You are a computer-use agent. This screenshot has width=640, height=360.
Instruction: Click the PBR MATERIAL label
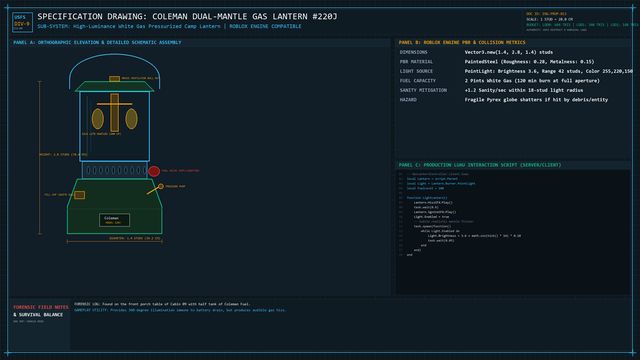[x=416, y=62]
